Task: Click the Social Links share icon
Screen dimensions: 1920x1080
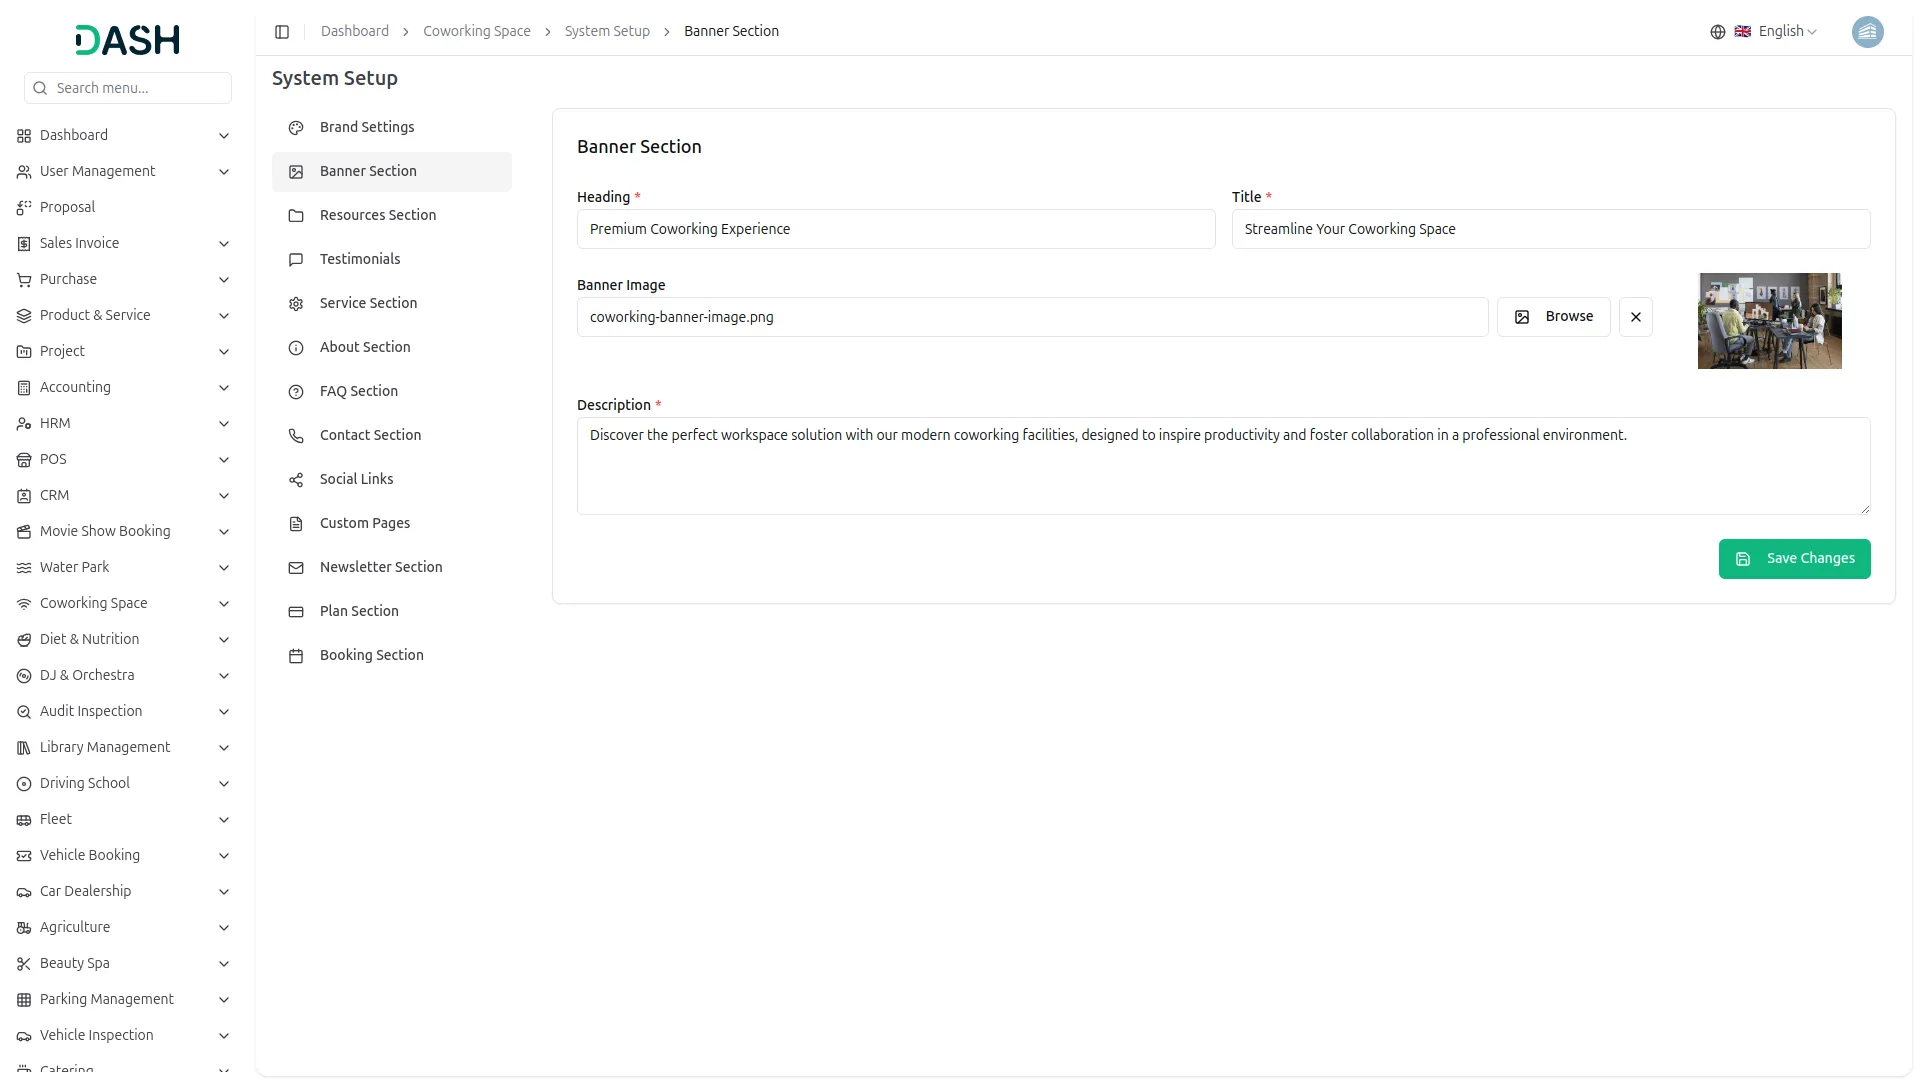Action: 296,480
